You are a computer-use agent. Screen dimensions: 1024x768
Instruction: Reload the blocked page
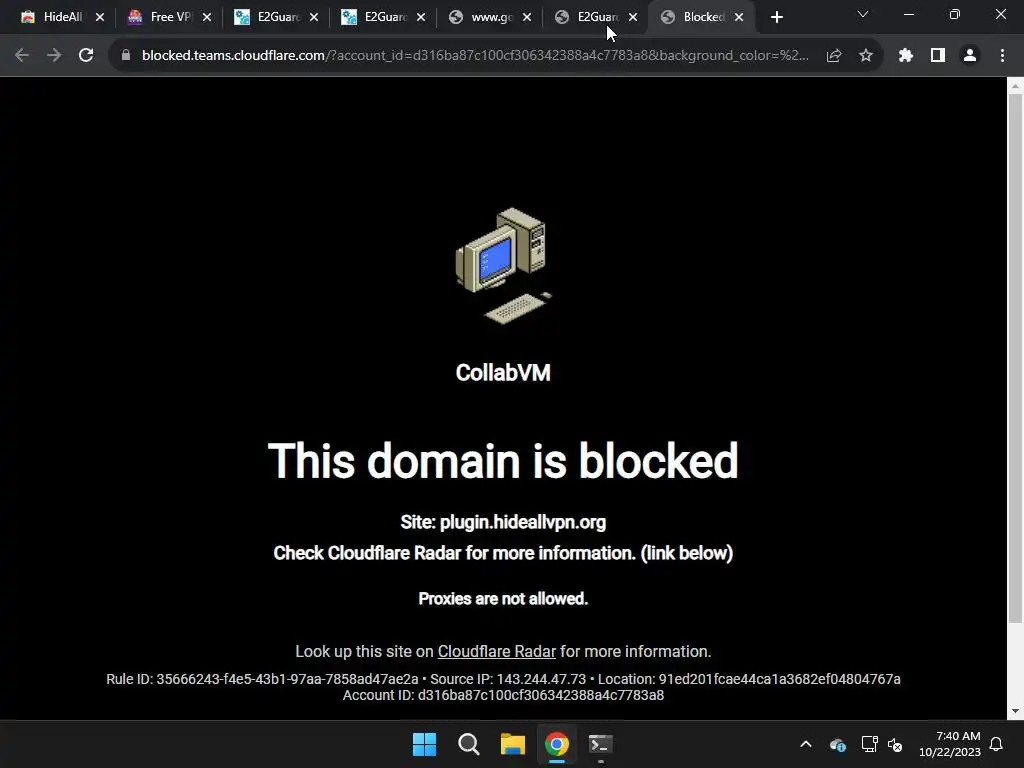tap(86, 56)
